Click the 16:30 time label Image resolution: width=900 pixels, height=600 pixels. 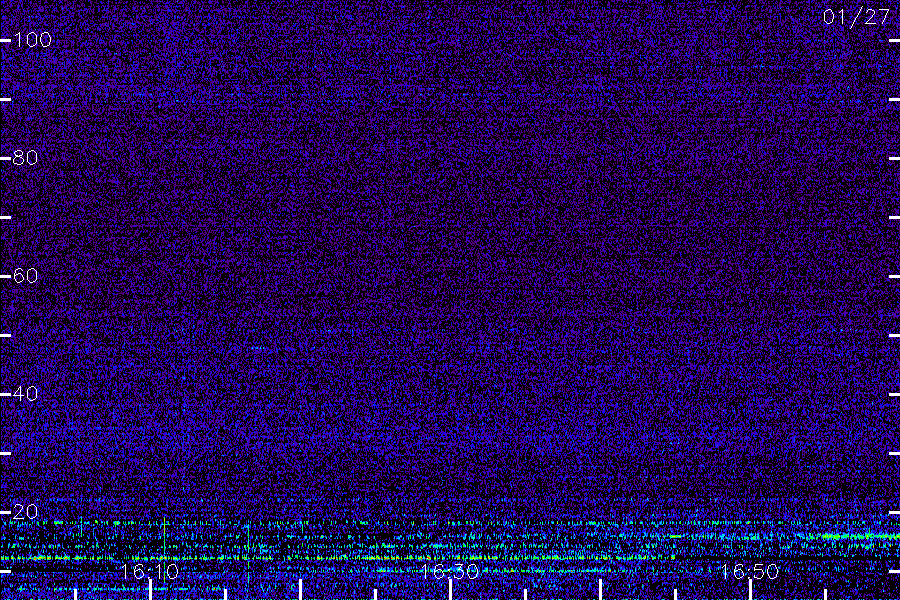click(x=449, y=572)
